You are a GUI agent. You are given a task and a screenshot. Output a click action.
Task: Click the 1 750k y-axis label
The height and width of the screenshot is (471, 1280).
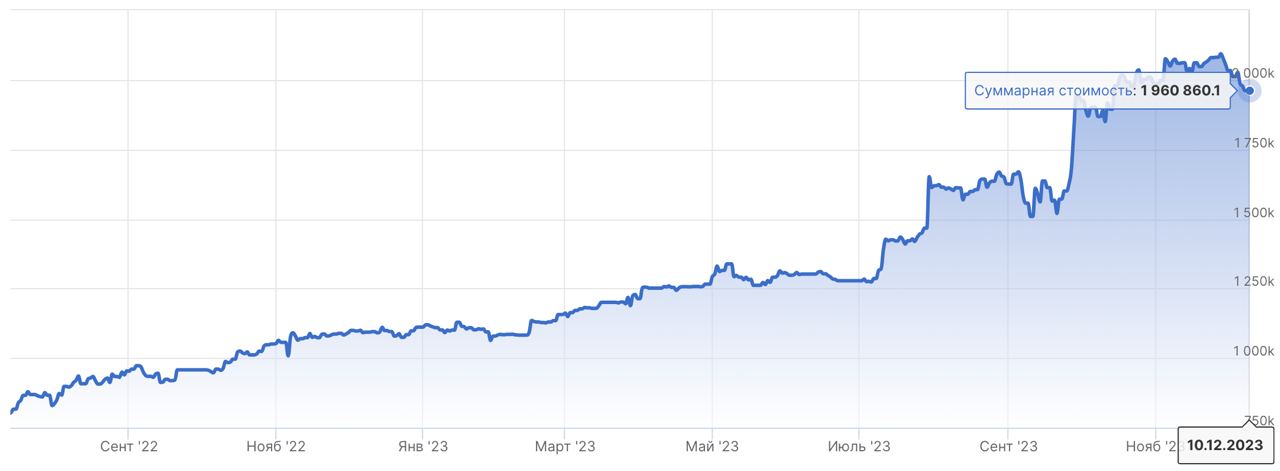point(1252,144)
